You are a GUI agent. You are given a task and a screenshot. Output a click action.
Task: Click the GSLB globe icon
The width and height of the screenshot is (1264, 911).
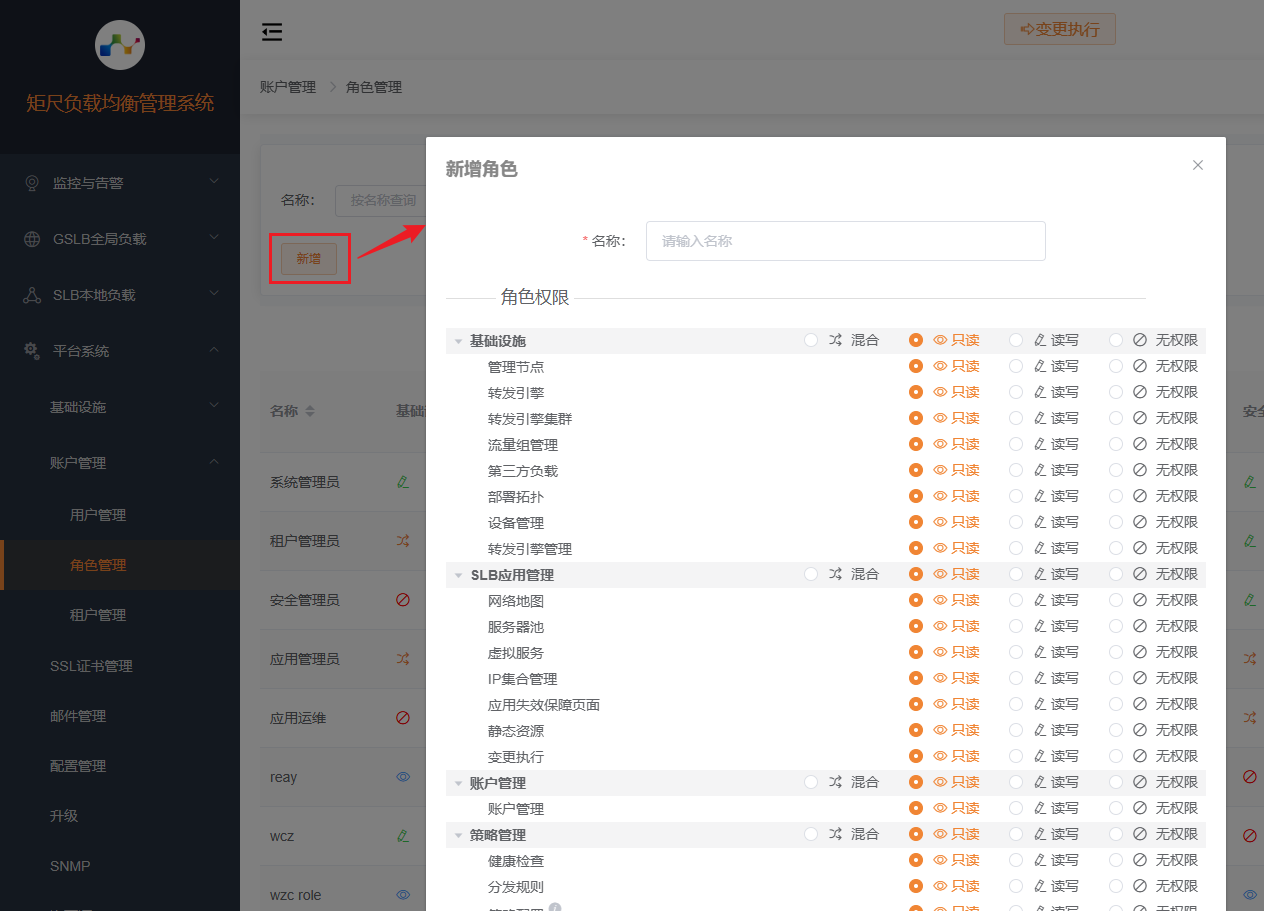coord(32,239)
